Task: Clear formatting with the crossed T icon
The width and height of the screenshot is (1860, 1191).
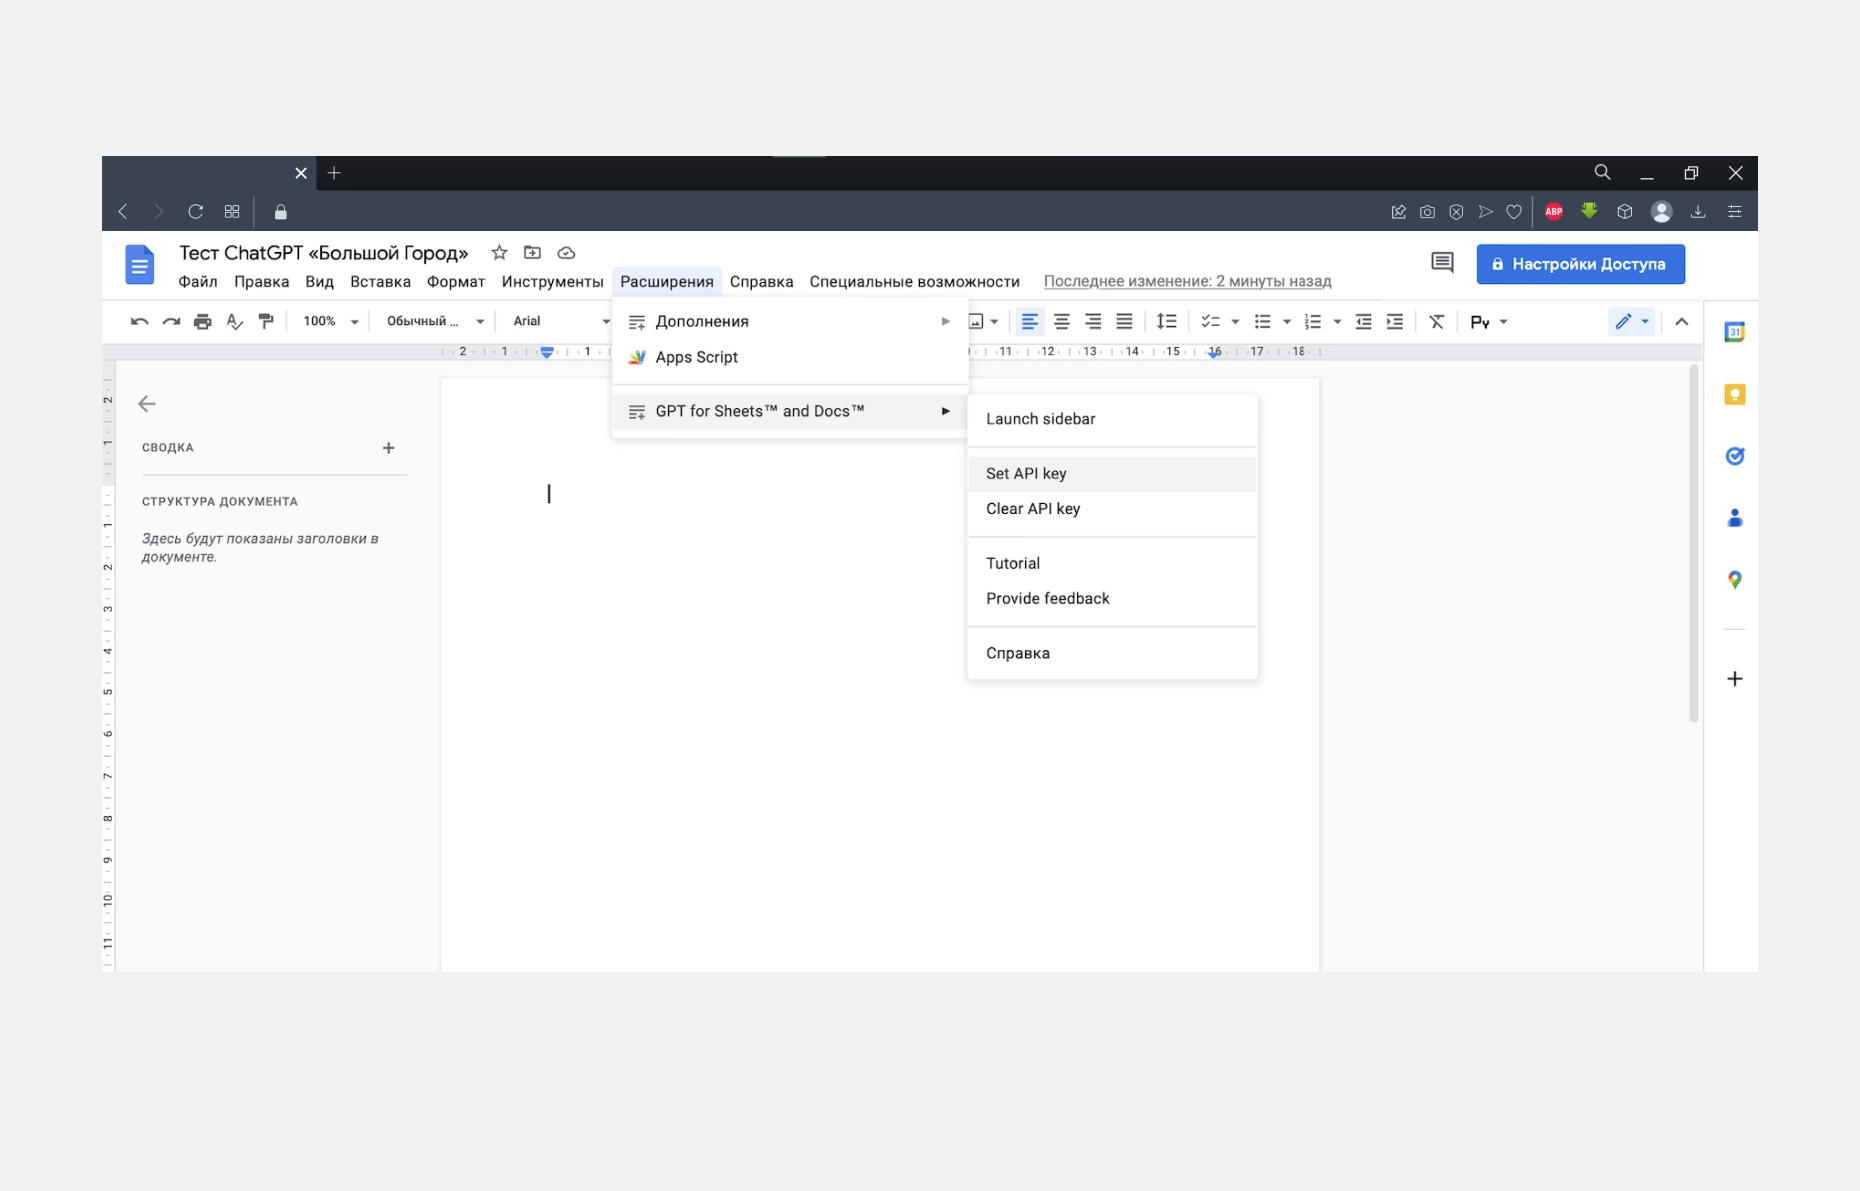Action: (1437, 321)
